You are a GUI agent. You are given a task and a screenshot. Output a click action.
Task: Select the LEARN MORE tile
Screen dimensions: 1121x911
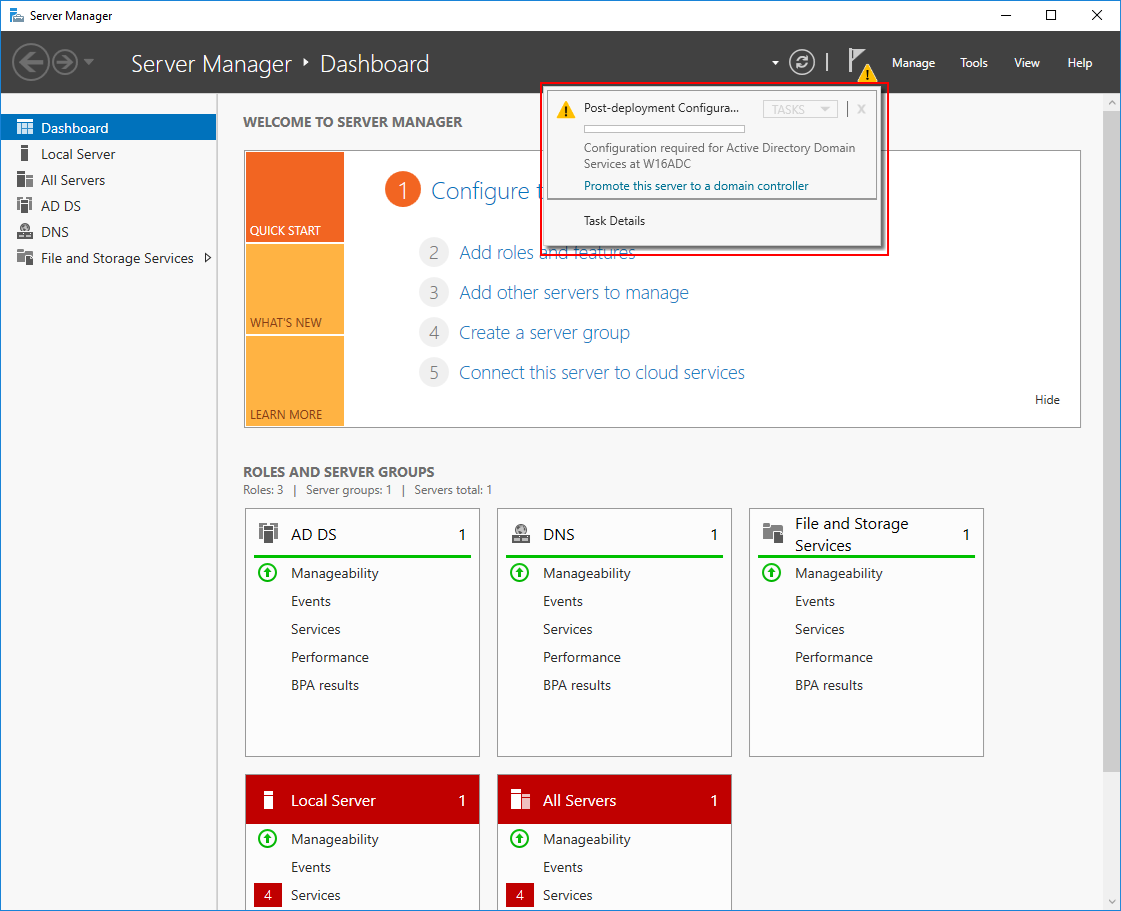coord(295,381)
